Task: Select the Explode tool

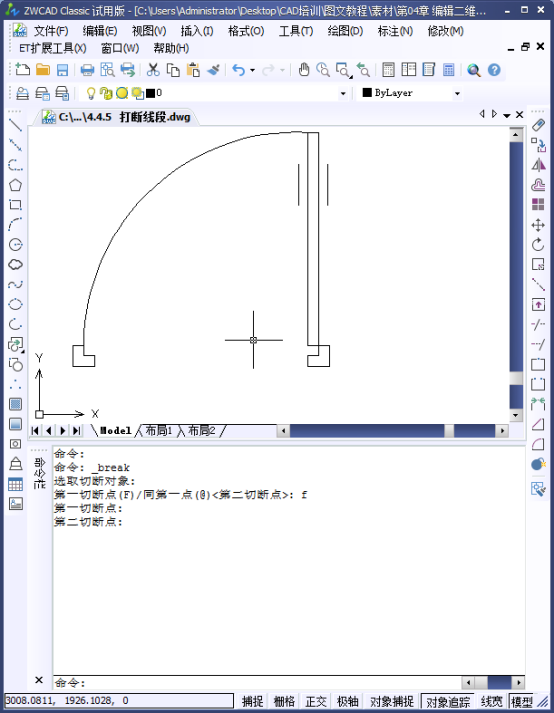Action: [x=538, y=464]
